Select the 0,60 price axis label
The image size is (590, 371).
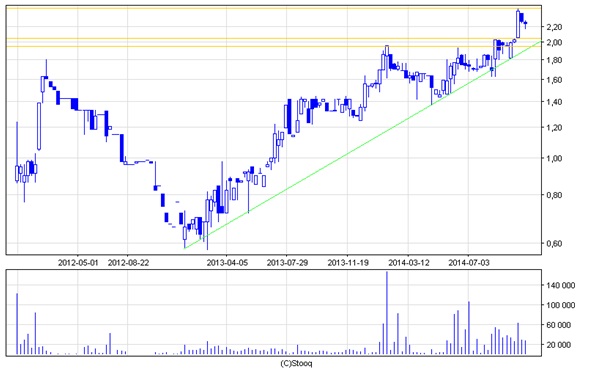[554, 244]
